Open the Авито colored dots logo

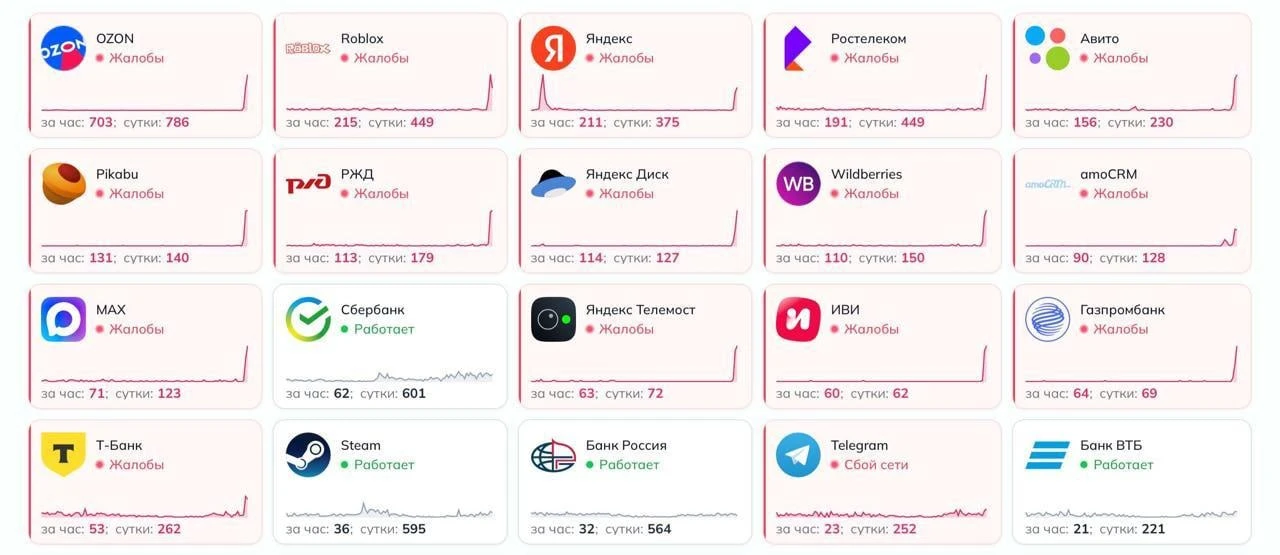(1047, 48)
